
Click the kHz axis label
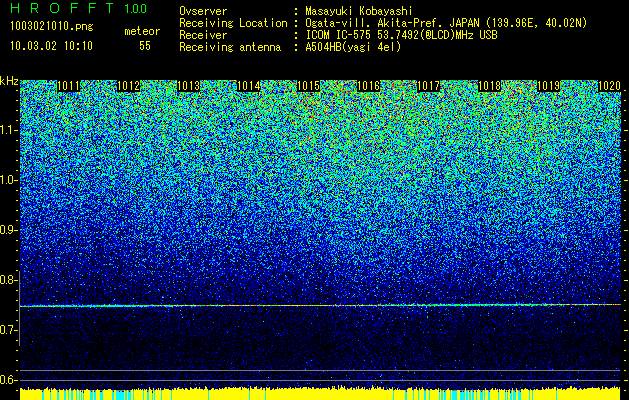point(9,81)
